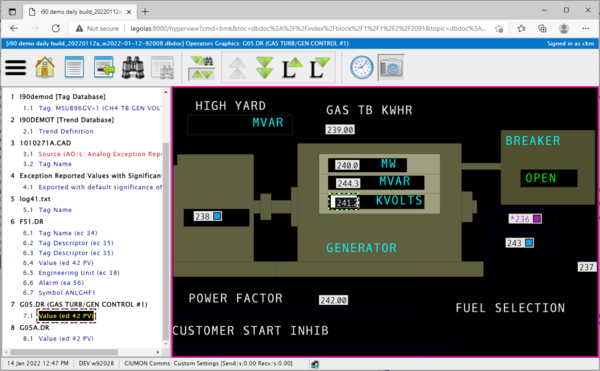This screenshot has height=371, width=600.
Task: Select Tag Descriptor entry 6.2
Action: click(x=76, y=243)
